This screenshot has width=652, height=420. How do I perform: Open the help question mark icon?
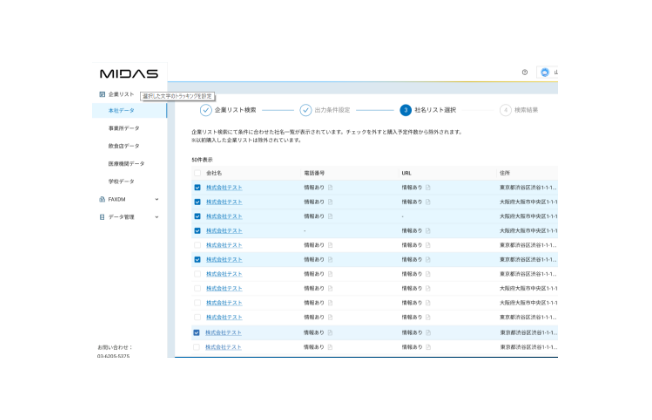pos(524,72)
